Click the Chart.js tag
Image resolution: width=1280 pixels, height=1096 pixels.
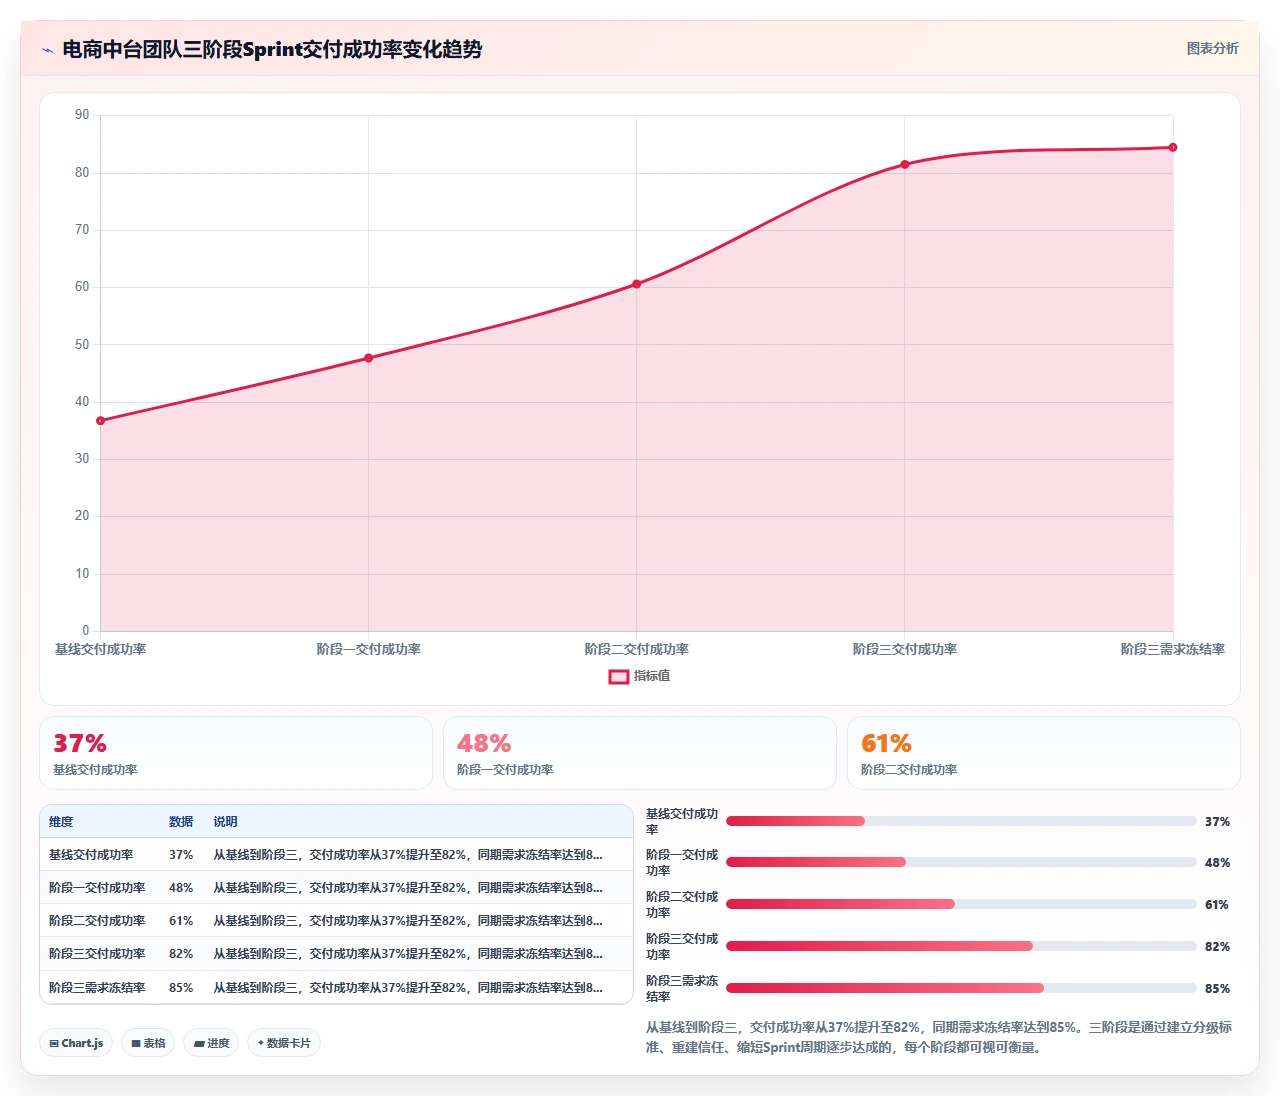click(76, 1043)
